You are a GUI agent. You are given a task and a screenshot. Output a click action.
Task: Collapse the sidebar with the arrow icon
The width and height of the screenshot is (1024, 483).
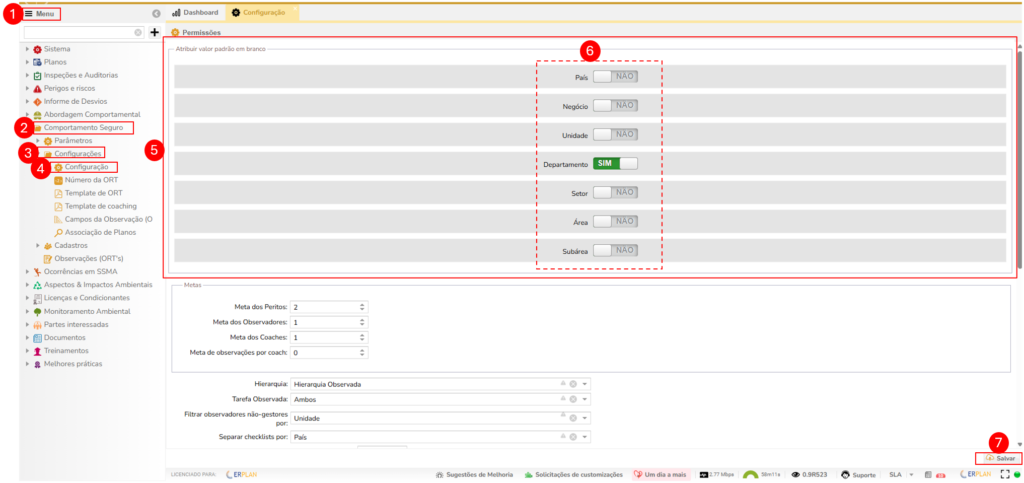(155, 13)
